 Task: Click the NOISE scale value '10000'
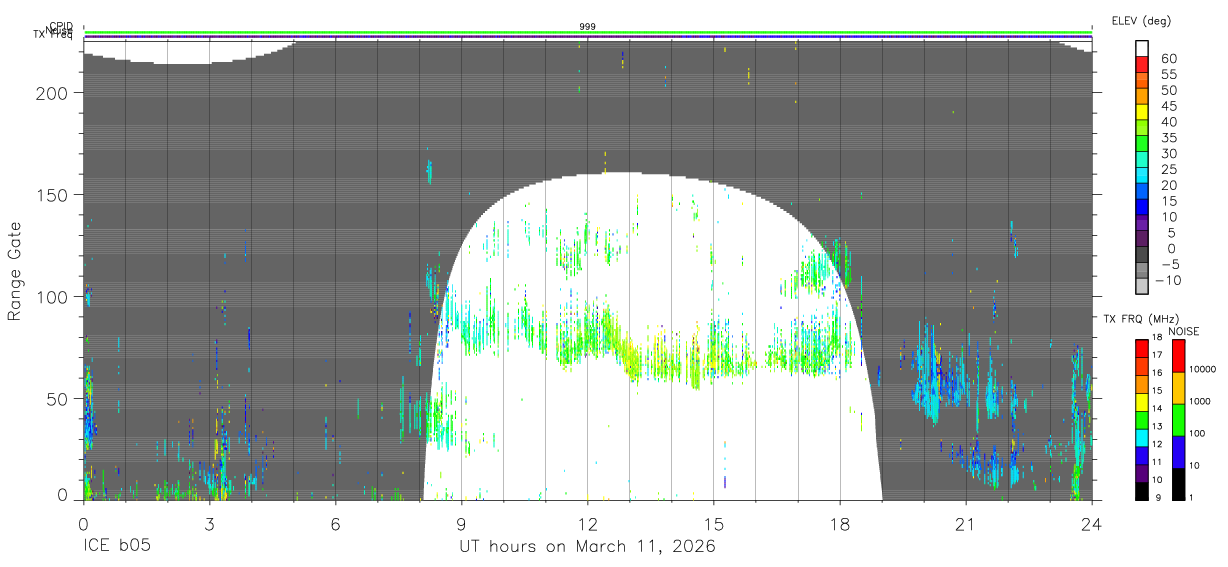pyautogui.click(x=1201, y=370)
